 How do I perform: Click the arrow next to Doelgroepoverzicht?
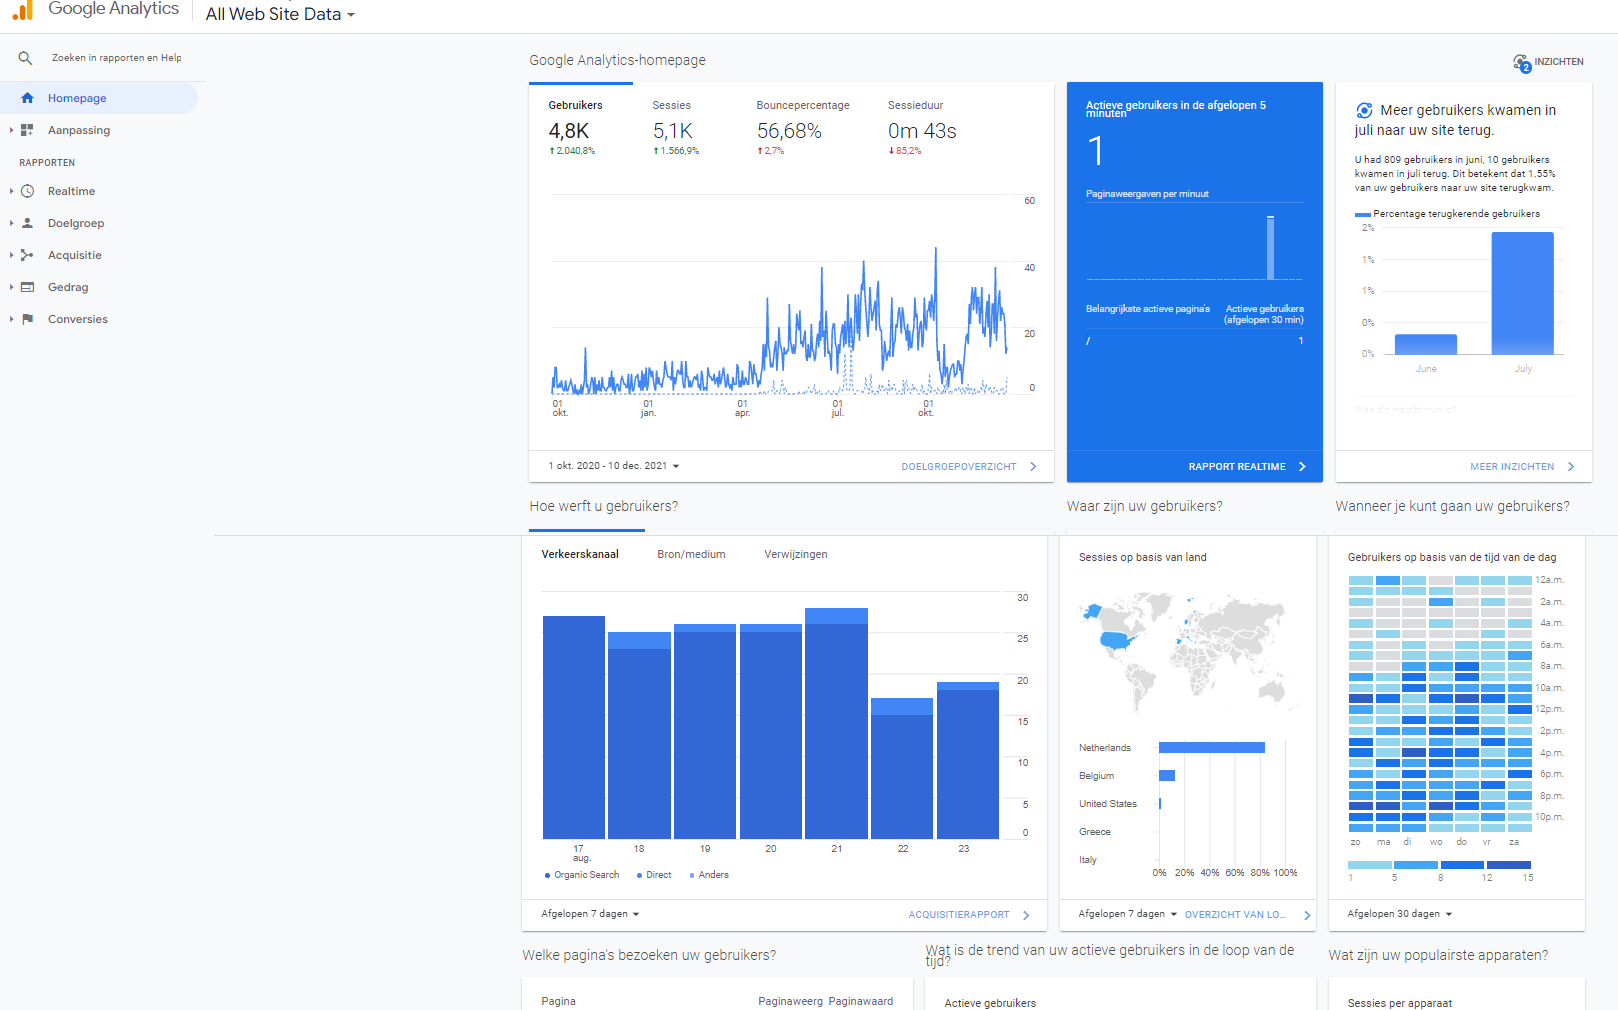pyautogui.click(x=1033, y=466)
